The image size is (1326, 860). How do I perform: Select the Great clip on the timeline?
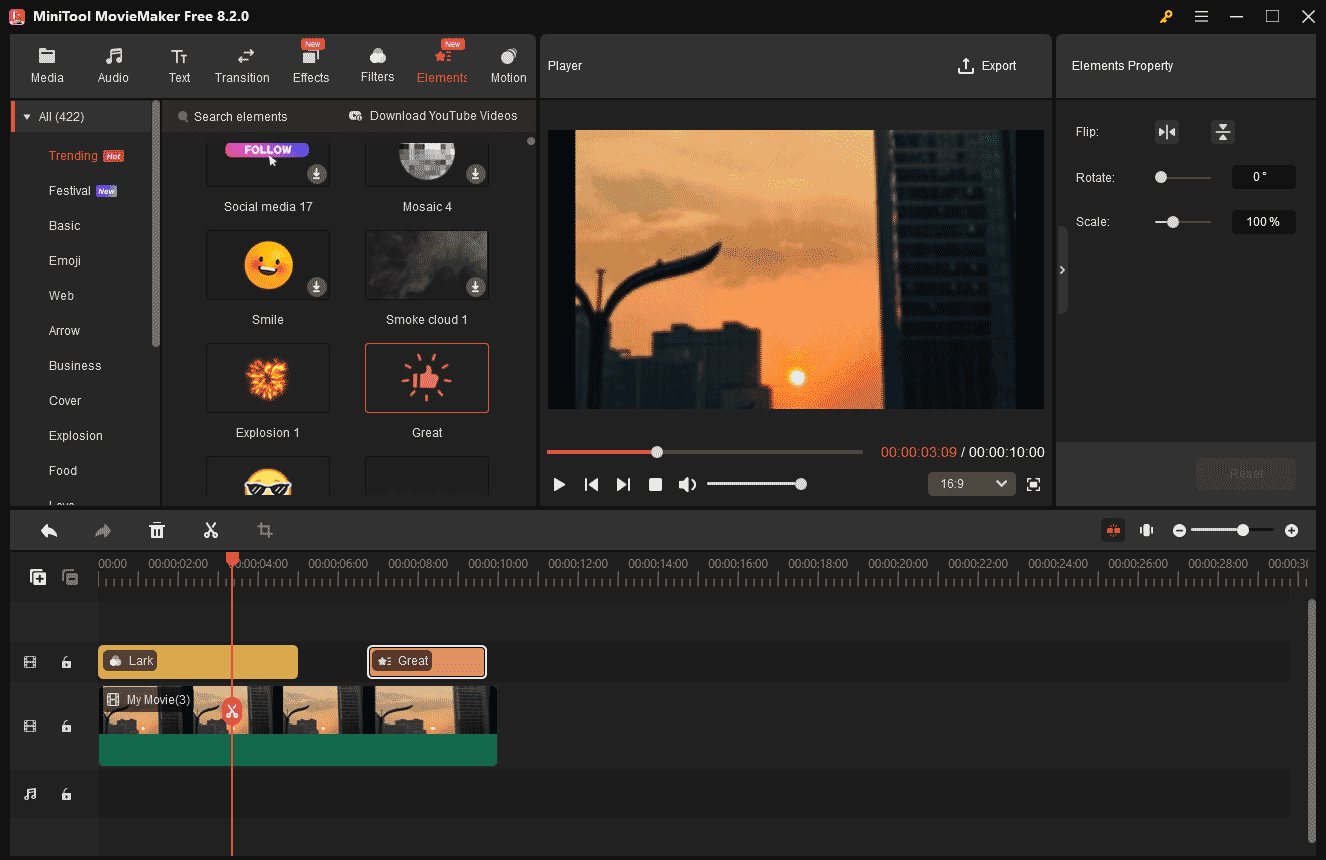pos(427,661)
